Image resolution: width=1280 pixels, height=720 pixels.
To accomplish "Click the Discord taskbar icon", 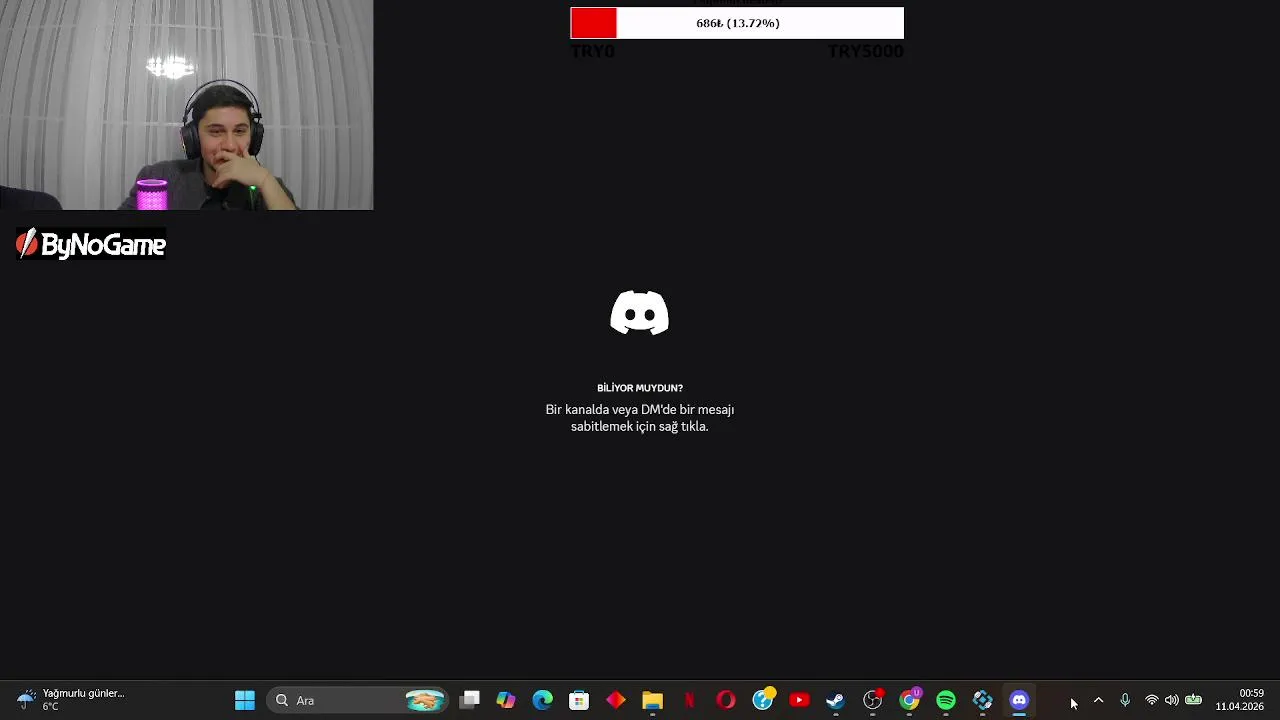I will pos(1019,700).
